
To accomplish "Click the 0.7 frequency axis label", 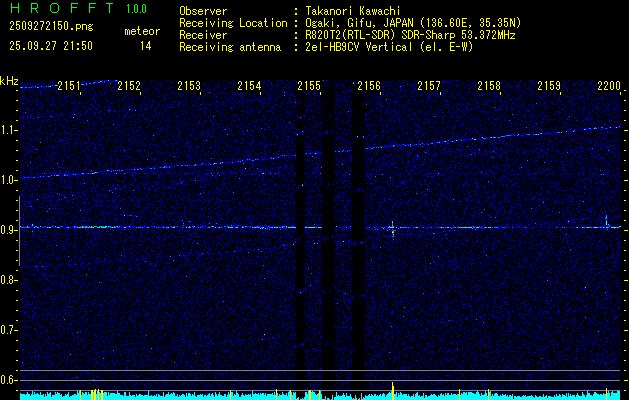I will (x=9, y=330).
